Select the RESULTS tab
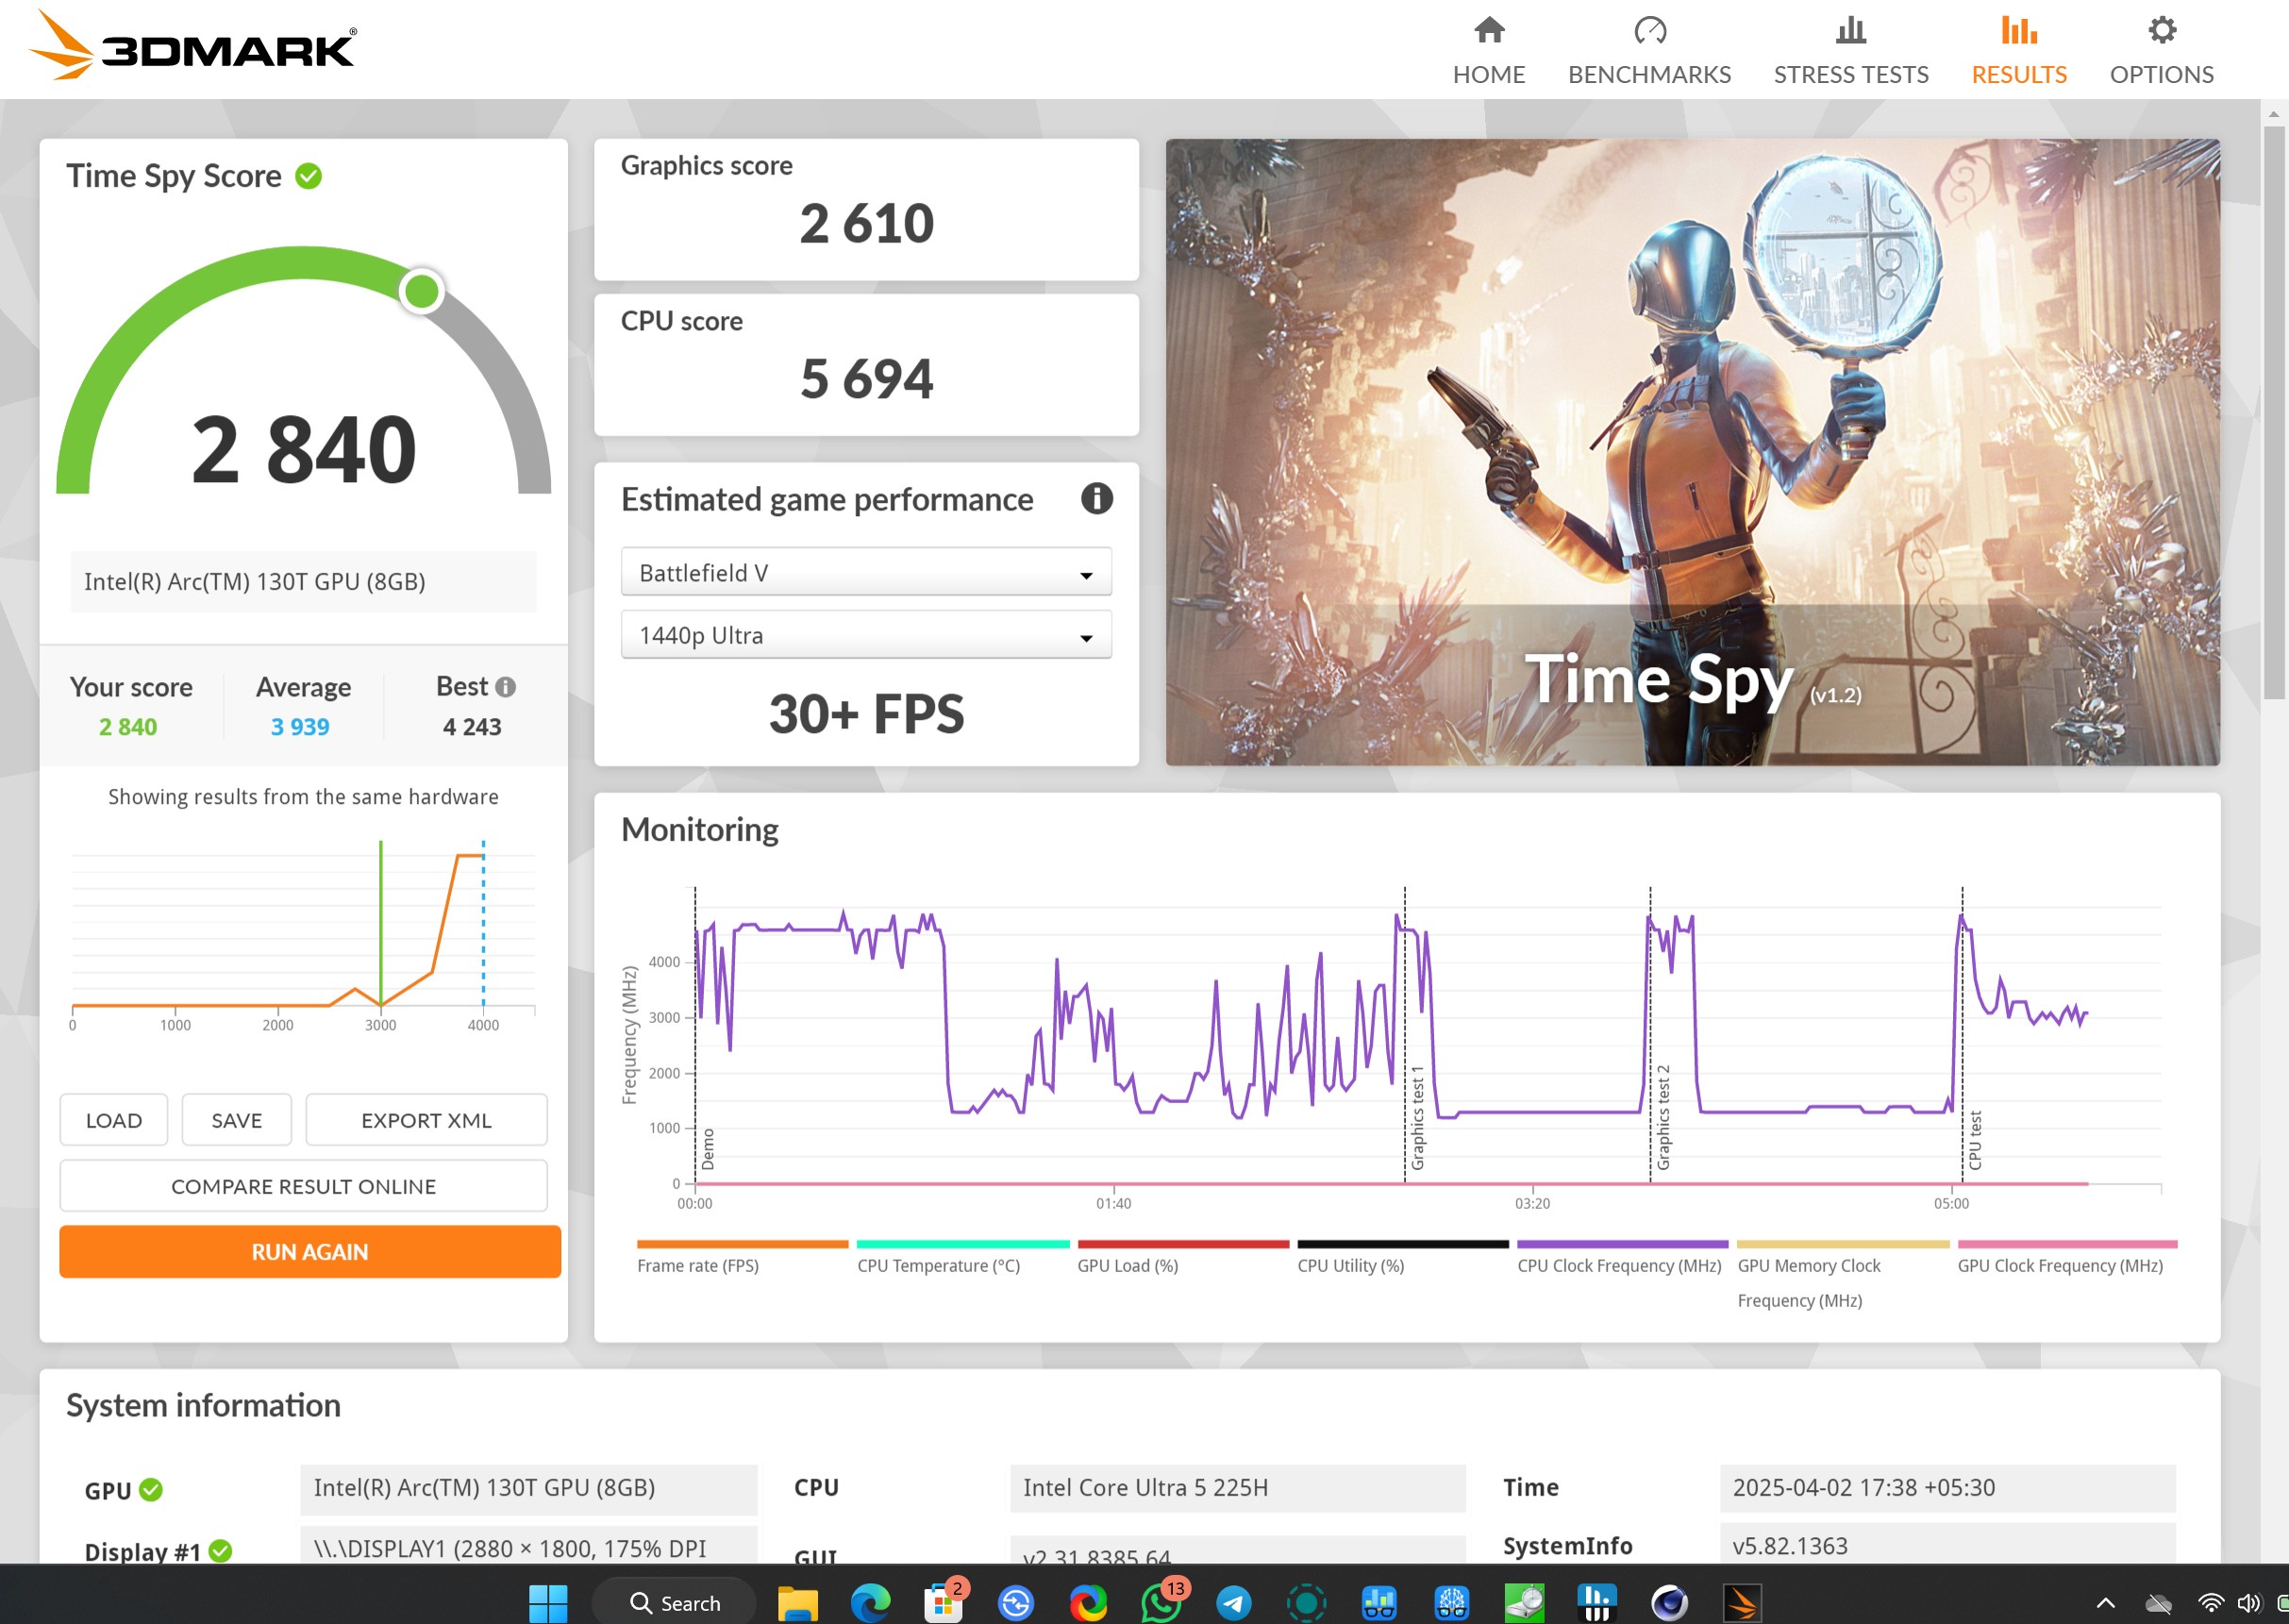This screenshot has width=2289, height=1624. [x=2018, y=51]
